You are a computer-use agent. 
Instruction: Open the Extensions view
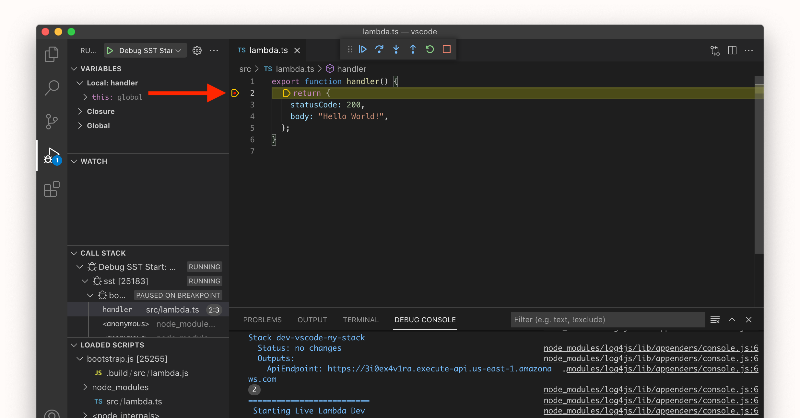52,189
